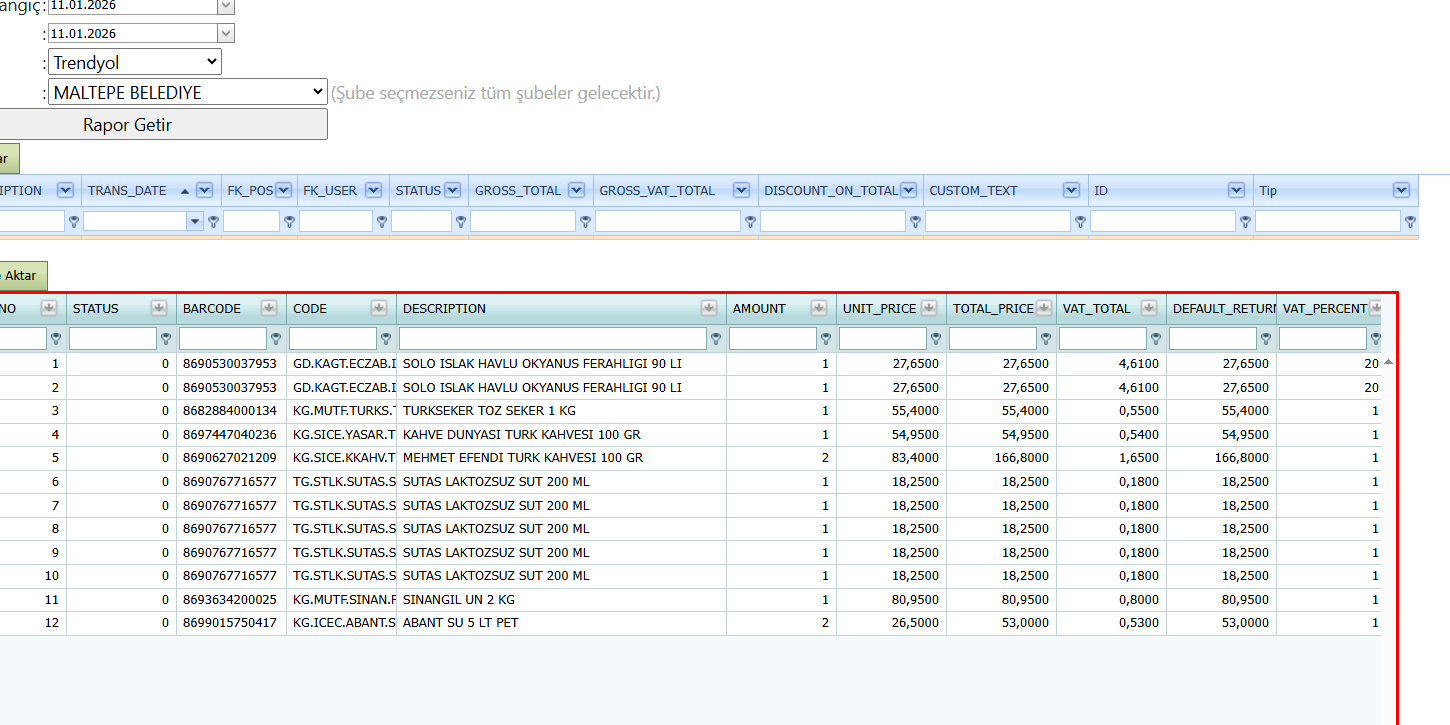
Task: Open VAT_TOTAL column header dropdown arrow
Action: 1149,308
